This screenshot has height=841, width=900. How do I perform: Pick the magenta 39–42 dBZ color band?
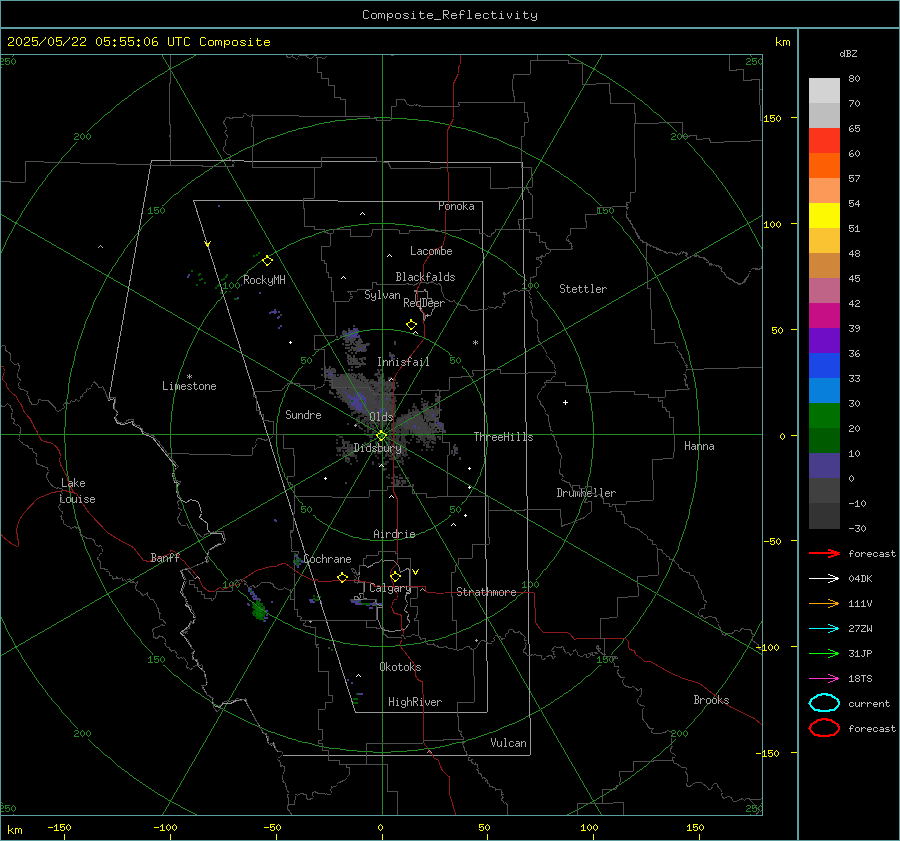824,316
